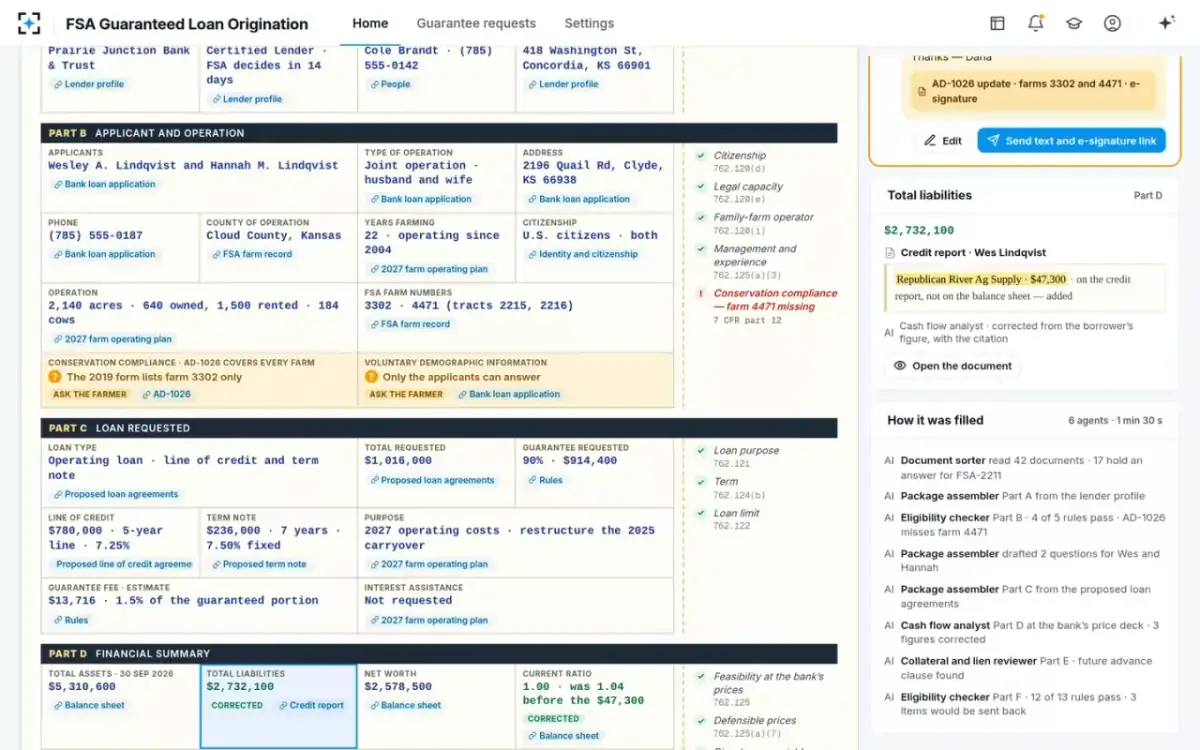Click the check mark beside Loan limit
Screen dimensions: 1200x750
[x=702, y=514]
